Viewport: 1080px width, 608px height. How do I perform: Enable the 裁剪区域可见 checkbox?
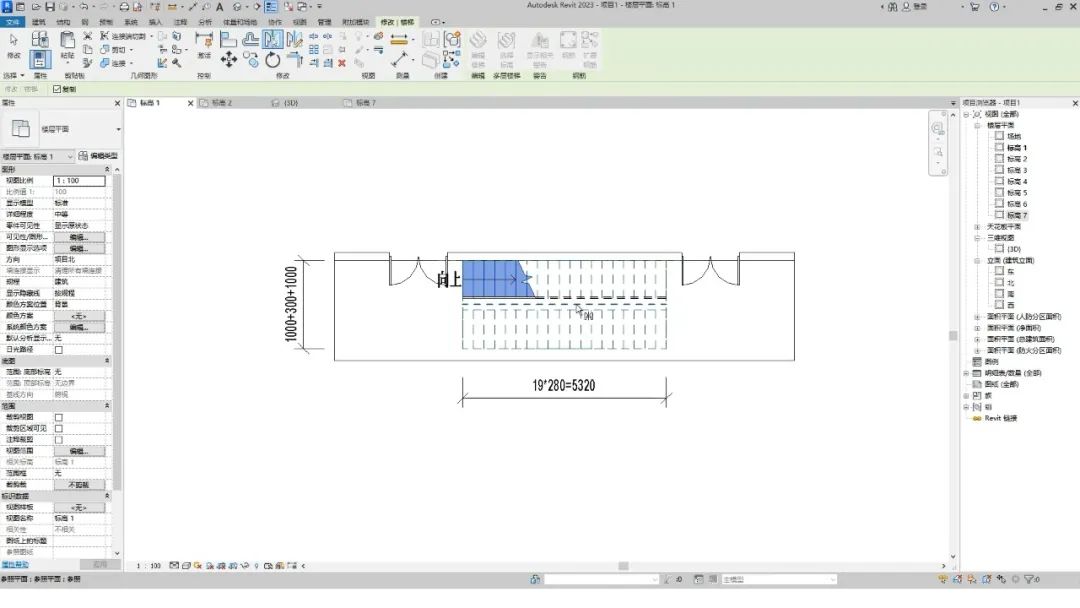tap(59, 428)
